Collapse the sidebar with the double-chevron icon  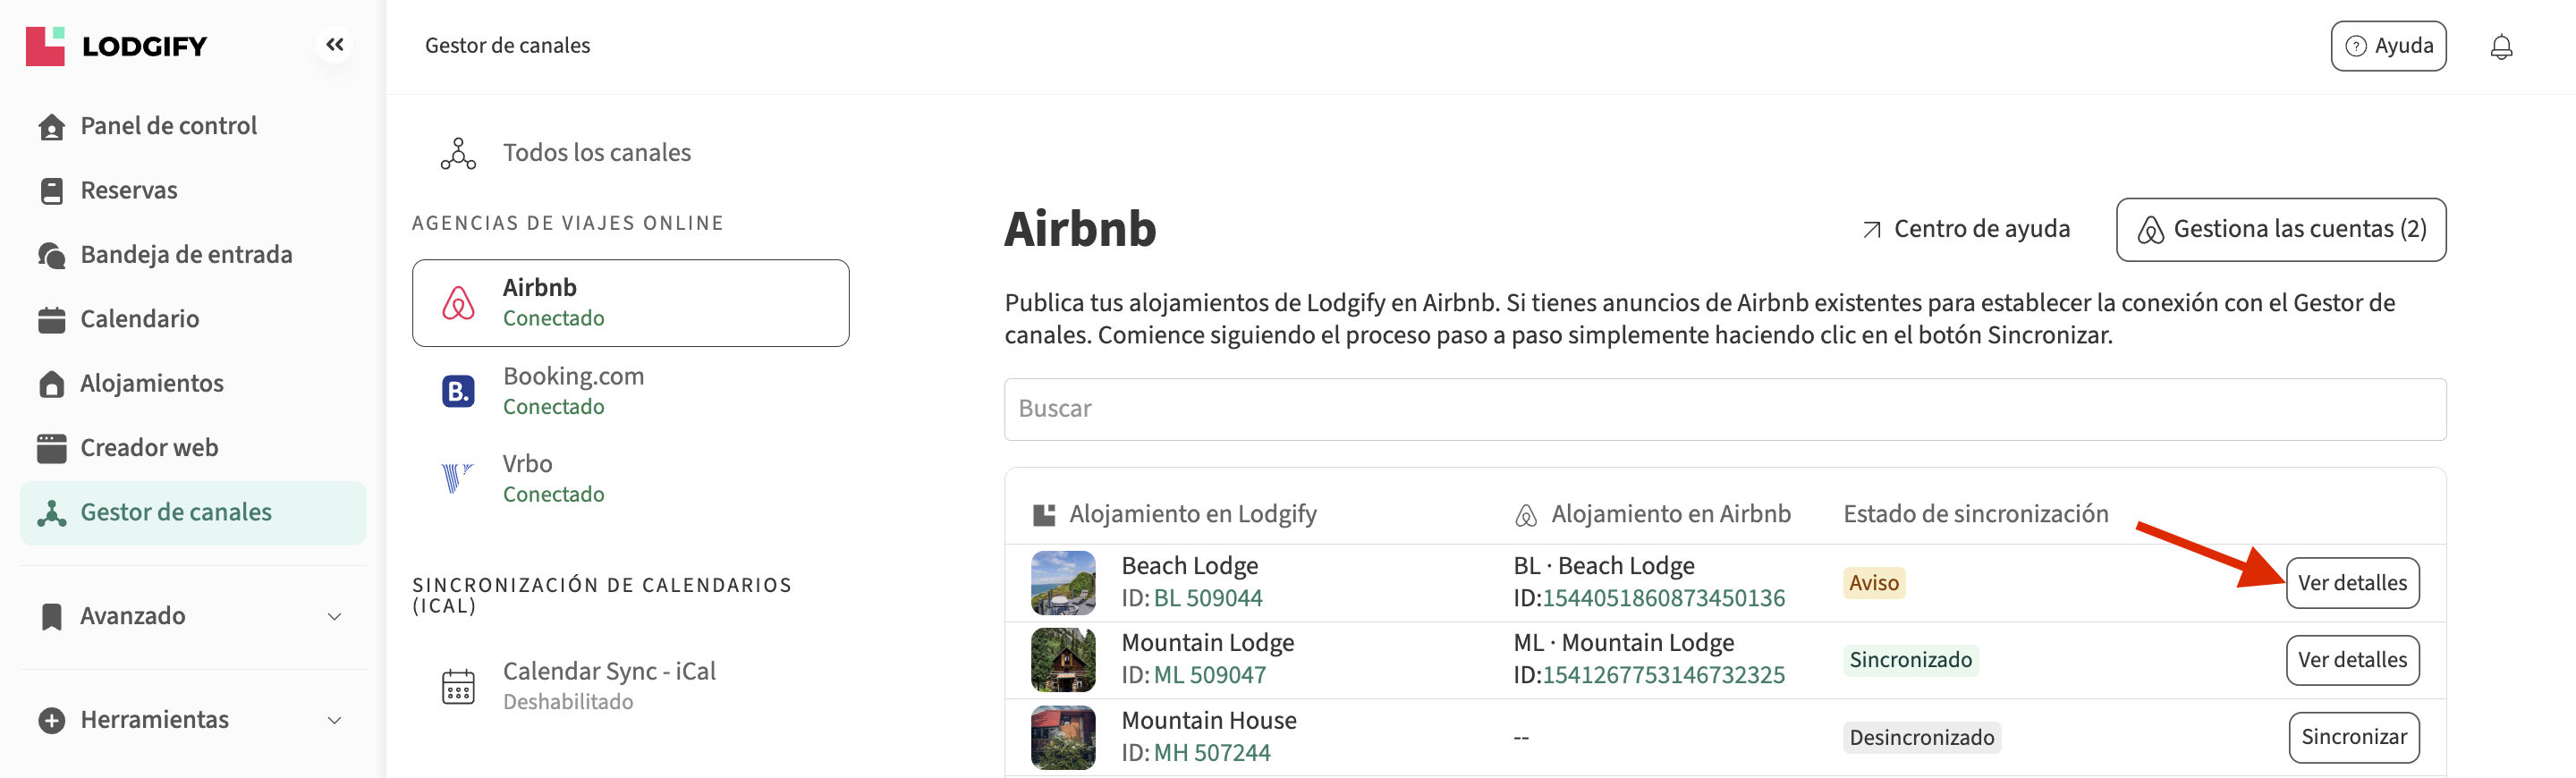click(335, 45)
